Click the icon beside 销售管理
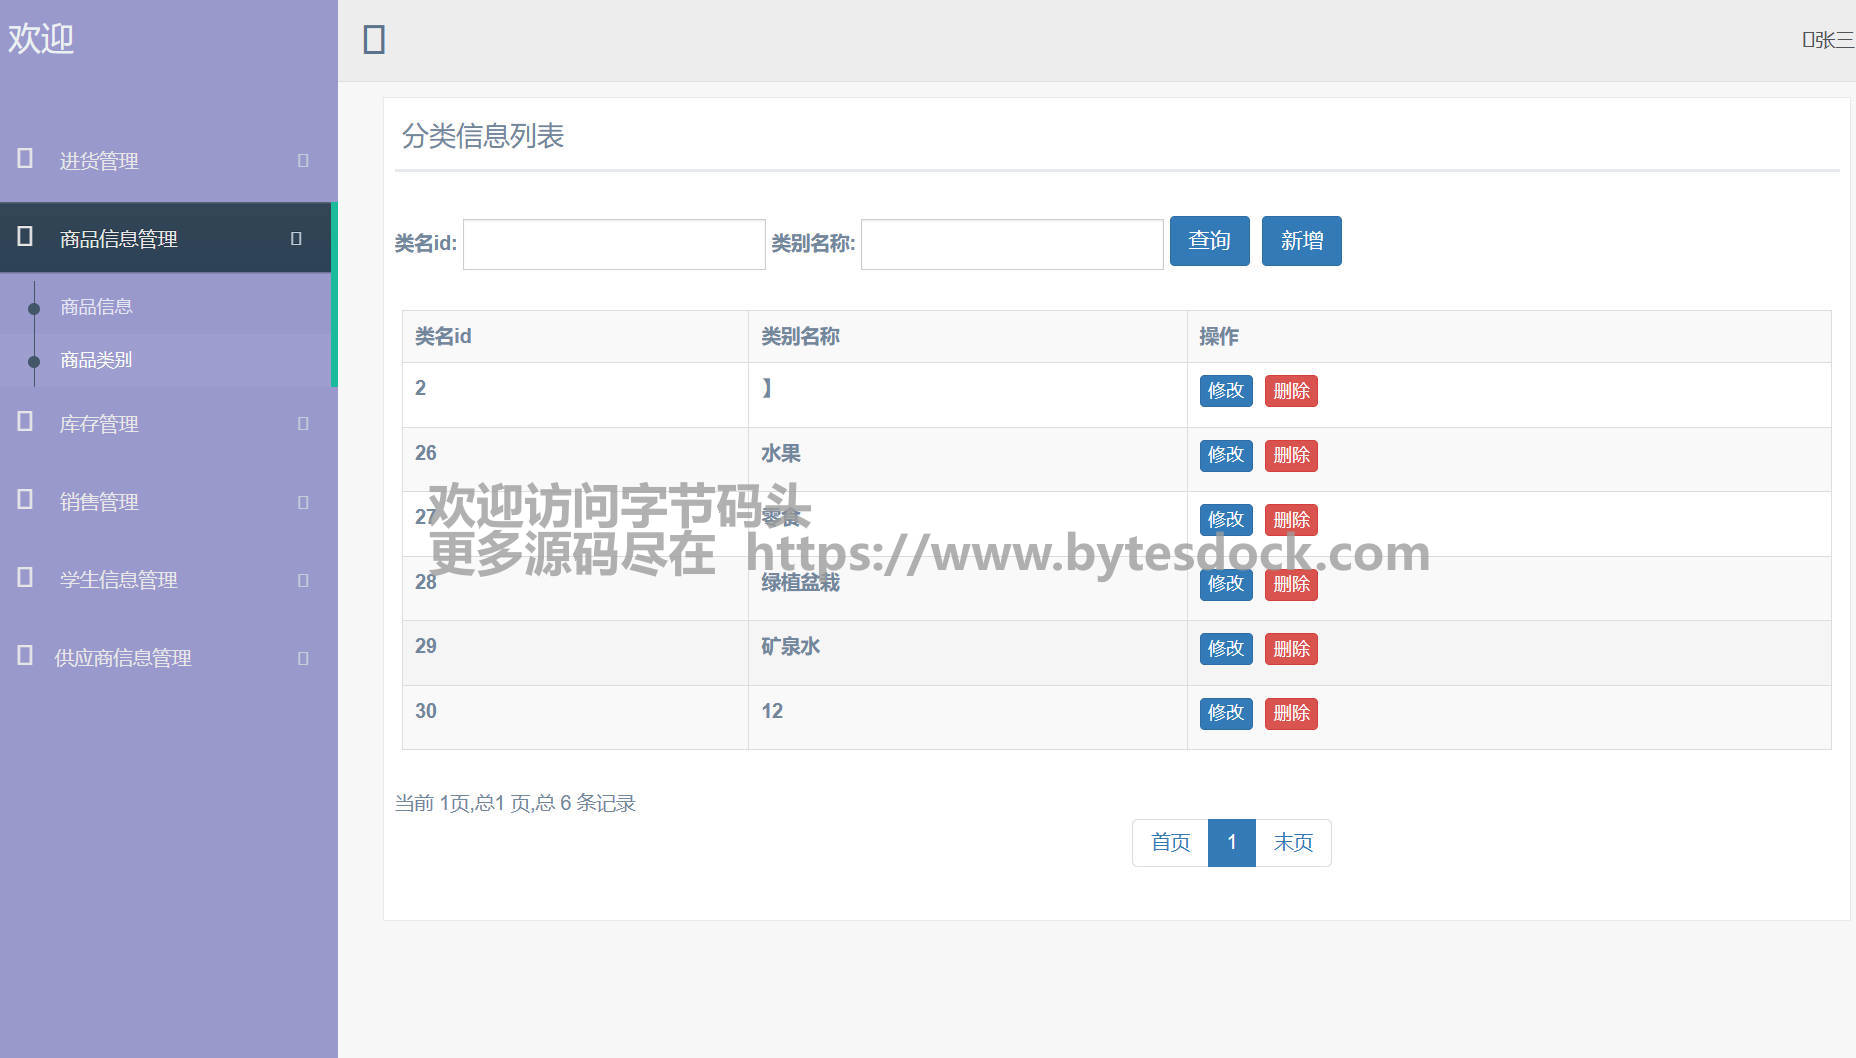The image size is (1856, 1058). coord(26,500)
